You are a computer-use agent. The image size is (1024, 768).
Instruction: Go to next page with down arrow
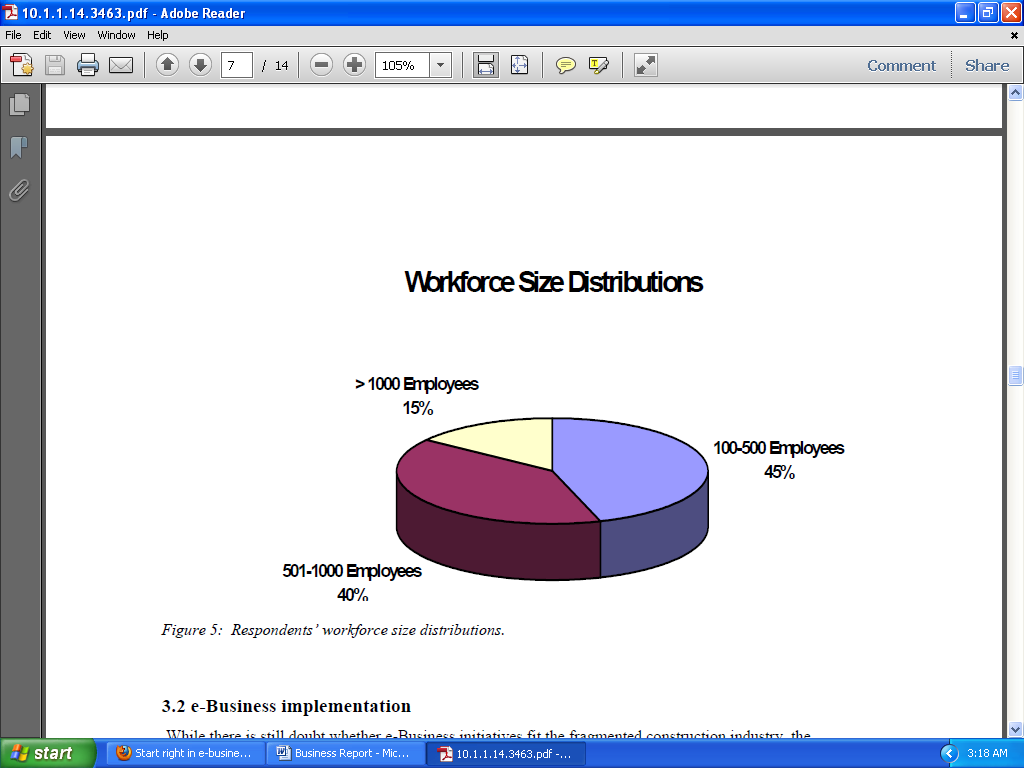tap(200, 66)
